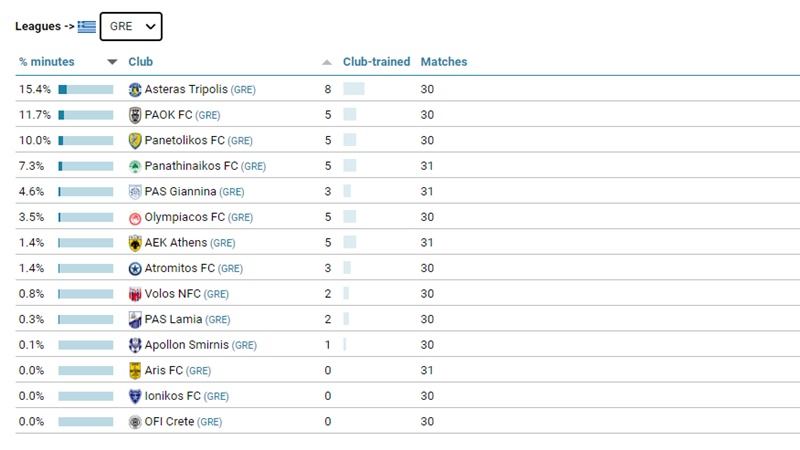Click the Panathinaikos FC crest icon
The width and height of the screenshot is (800, 450).
(x=135, y=166)
